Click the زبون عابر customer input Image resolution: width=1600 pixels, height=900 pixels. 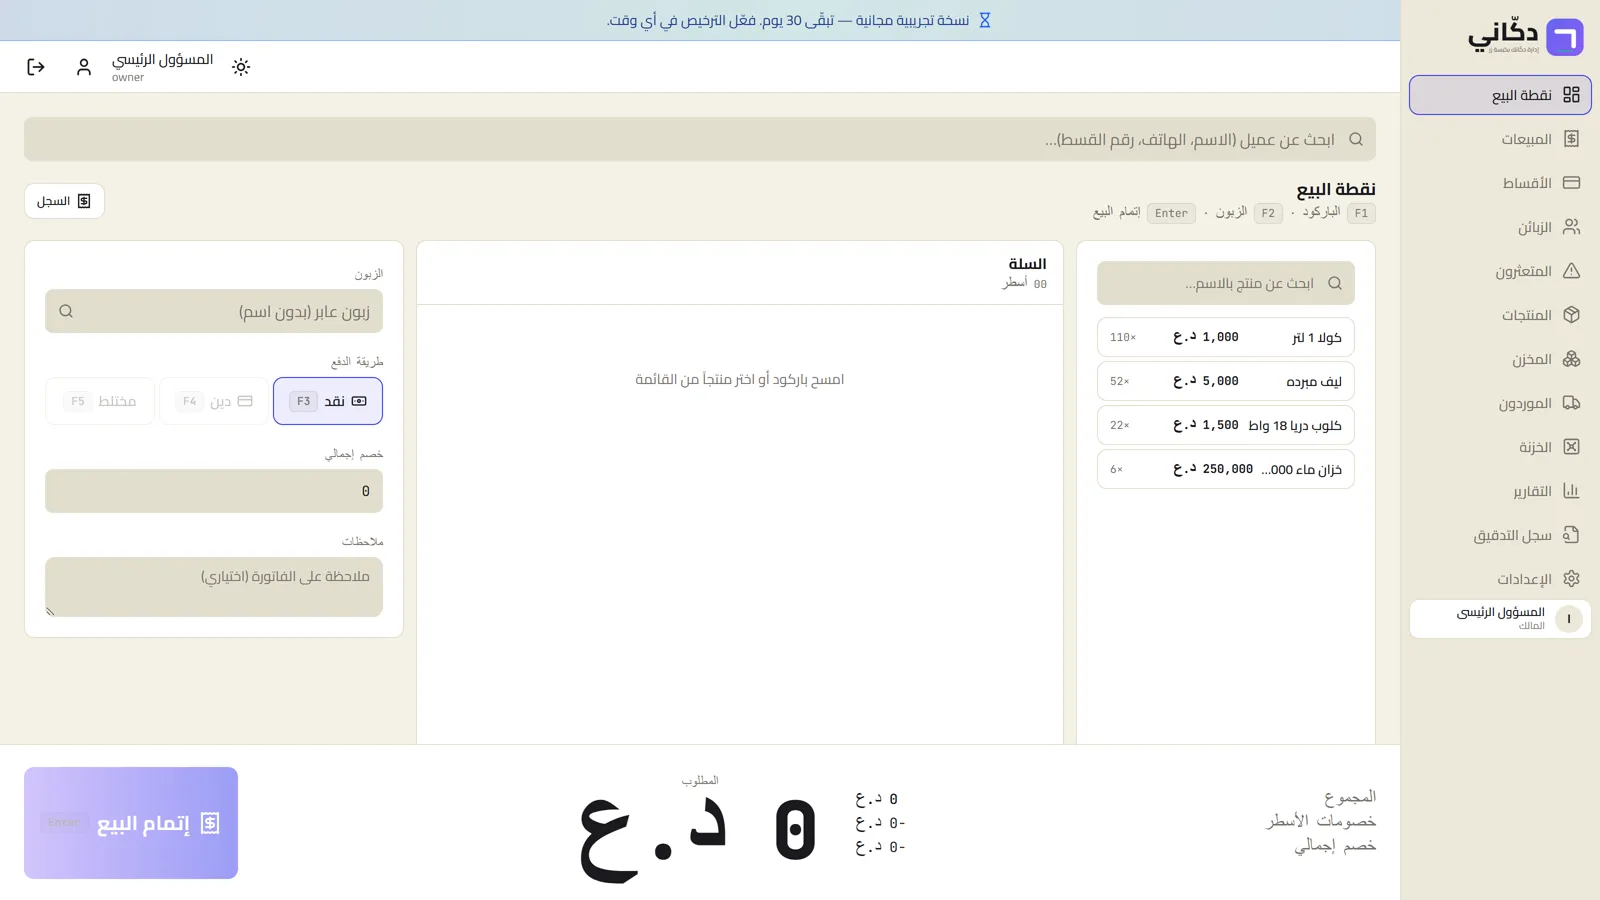click(214, 311)
